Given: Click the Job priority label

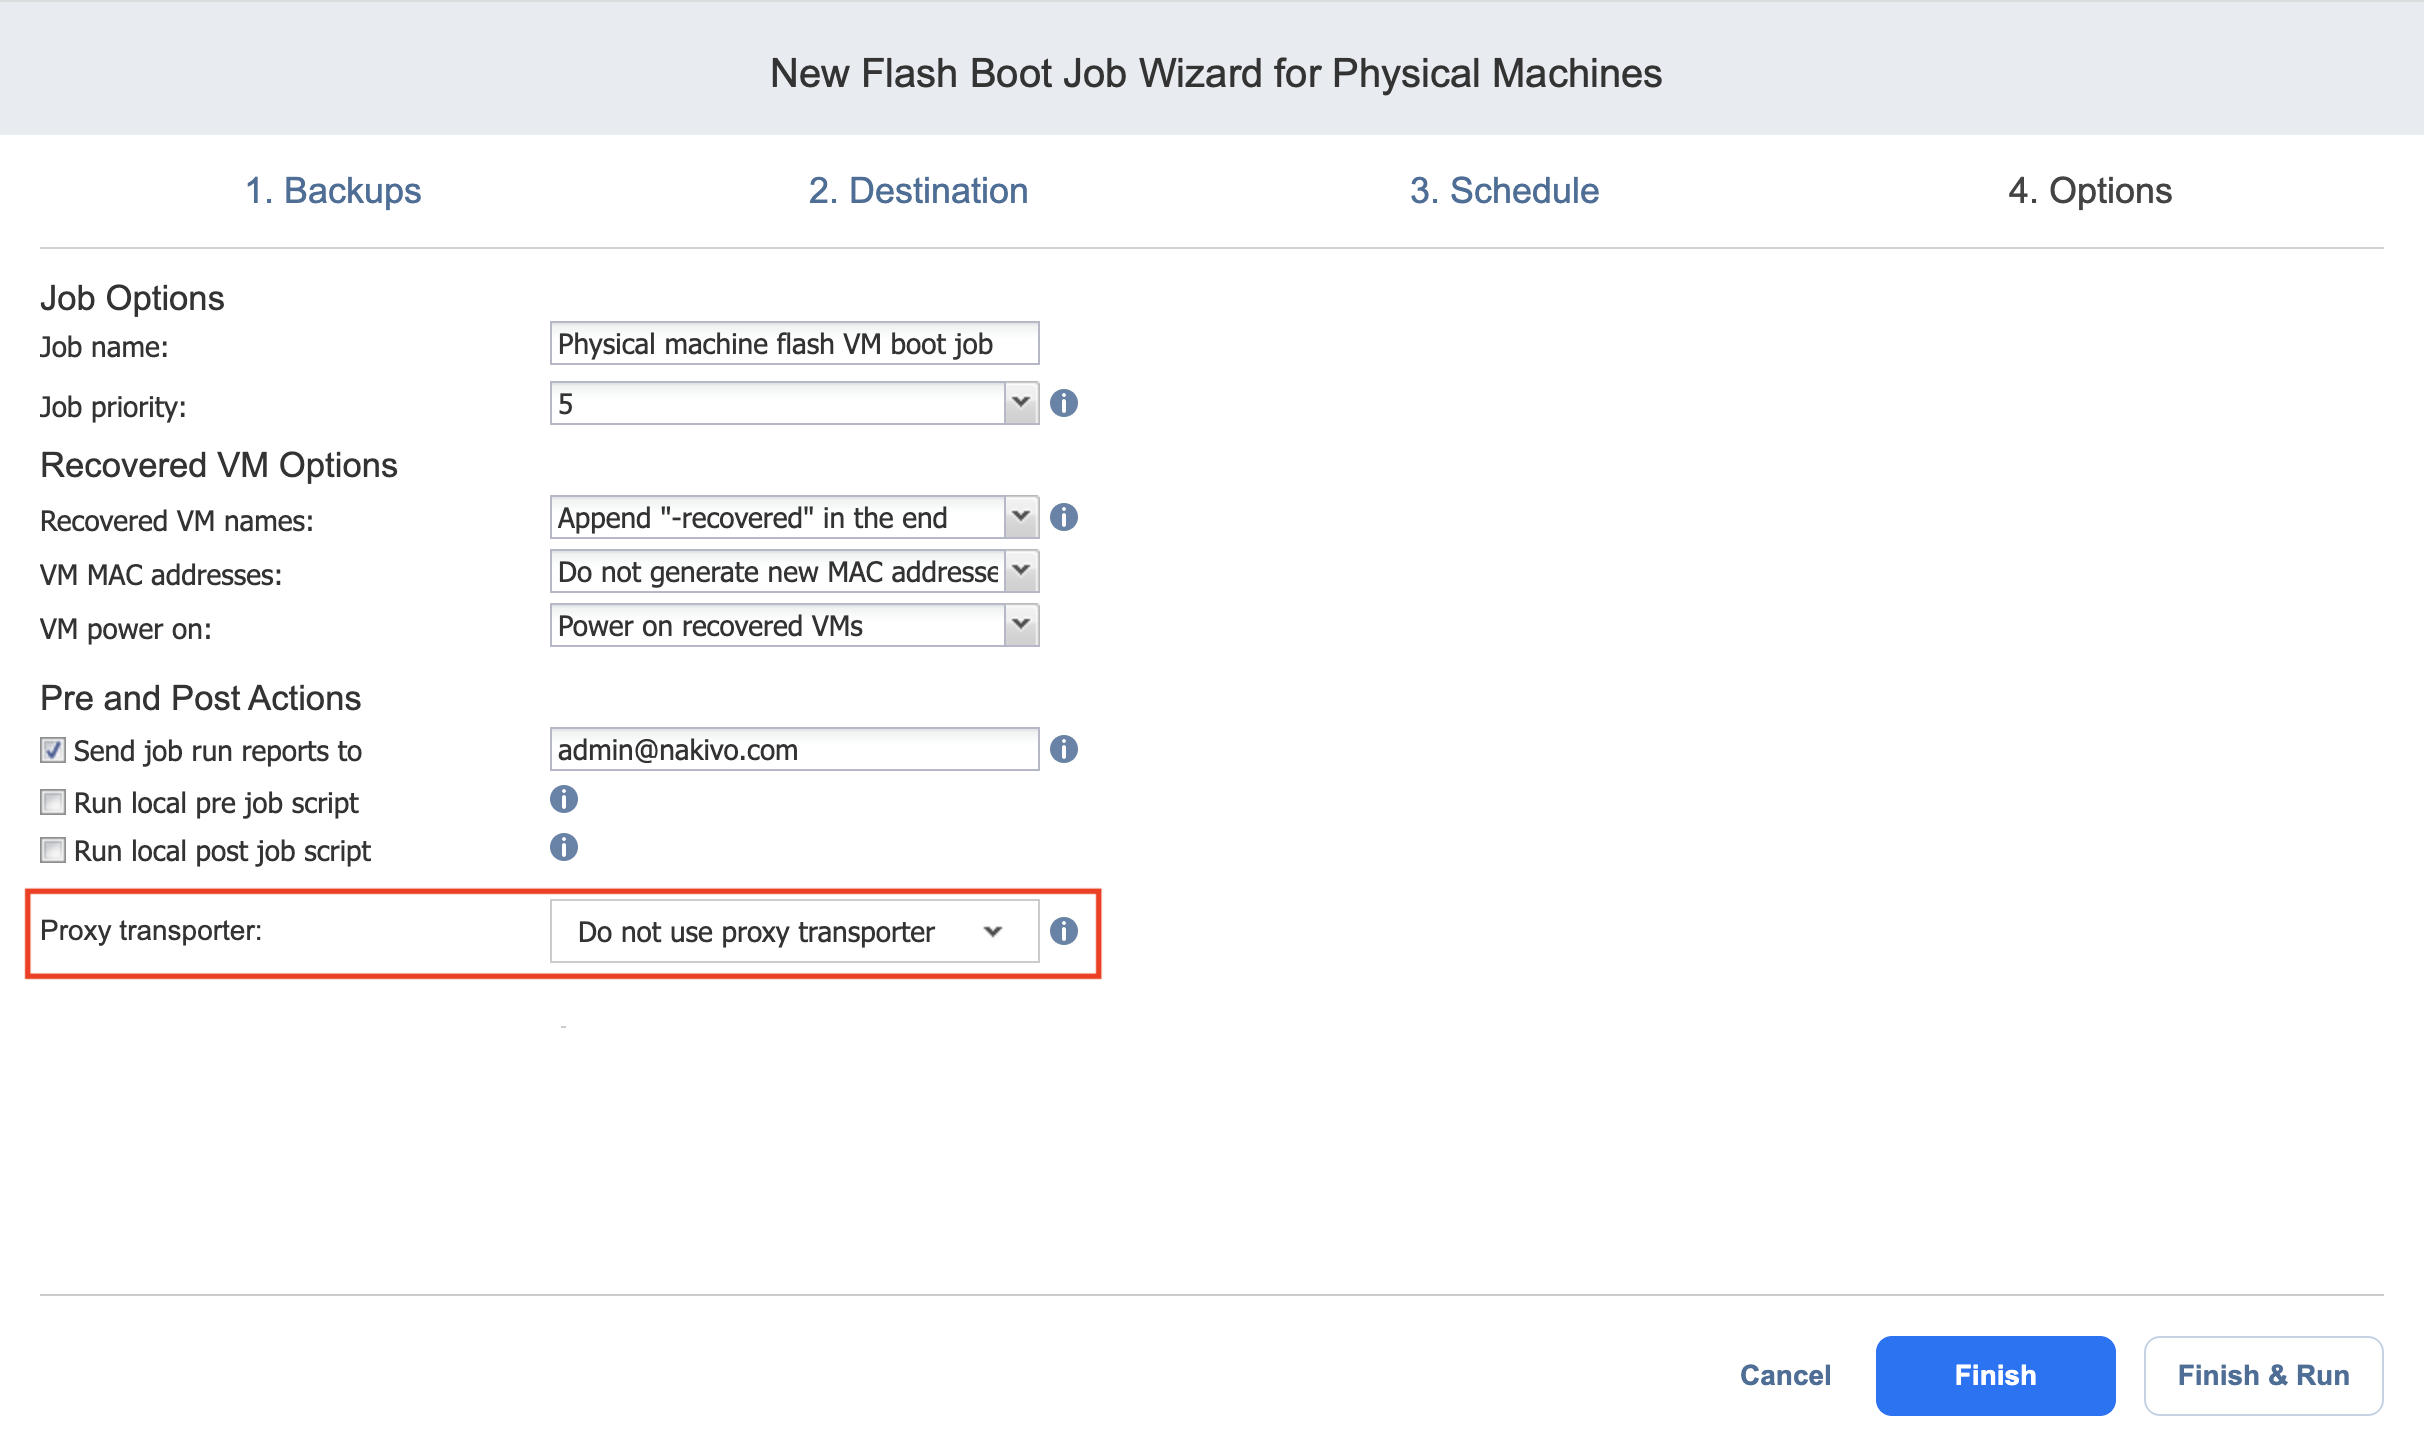Looking at the screenshot, I should [113, 407].
